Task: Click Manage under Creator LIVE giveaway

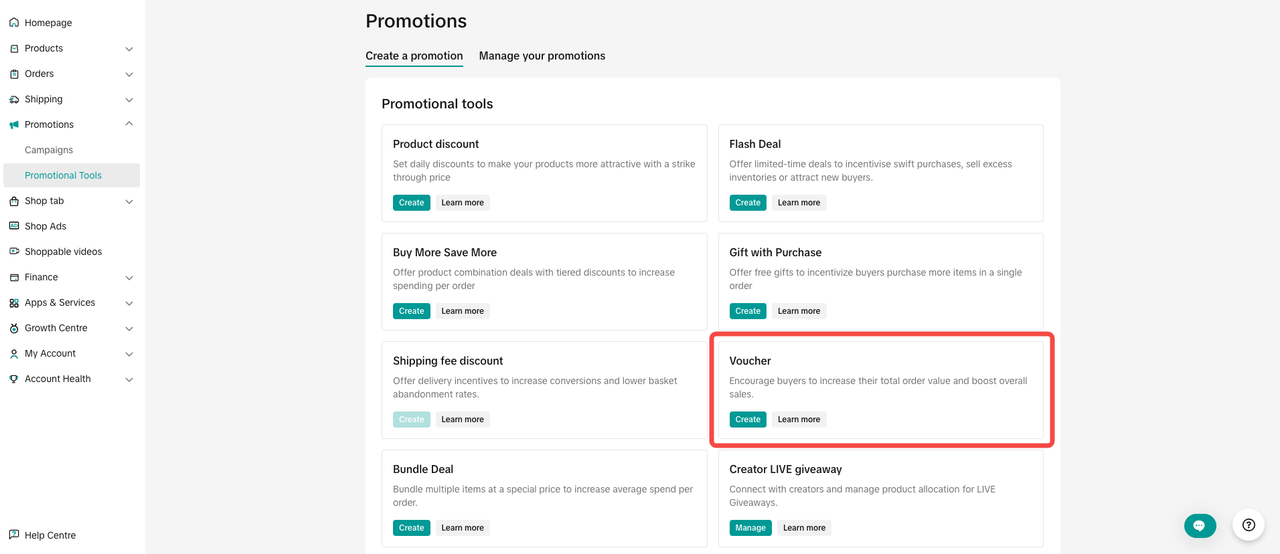Action: point(750,528)
